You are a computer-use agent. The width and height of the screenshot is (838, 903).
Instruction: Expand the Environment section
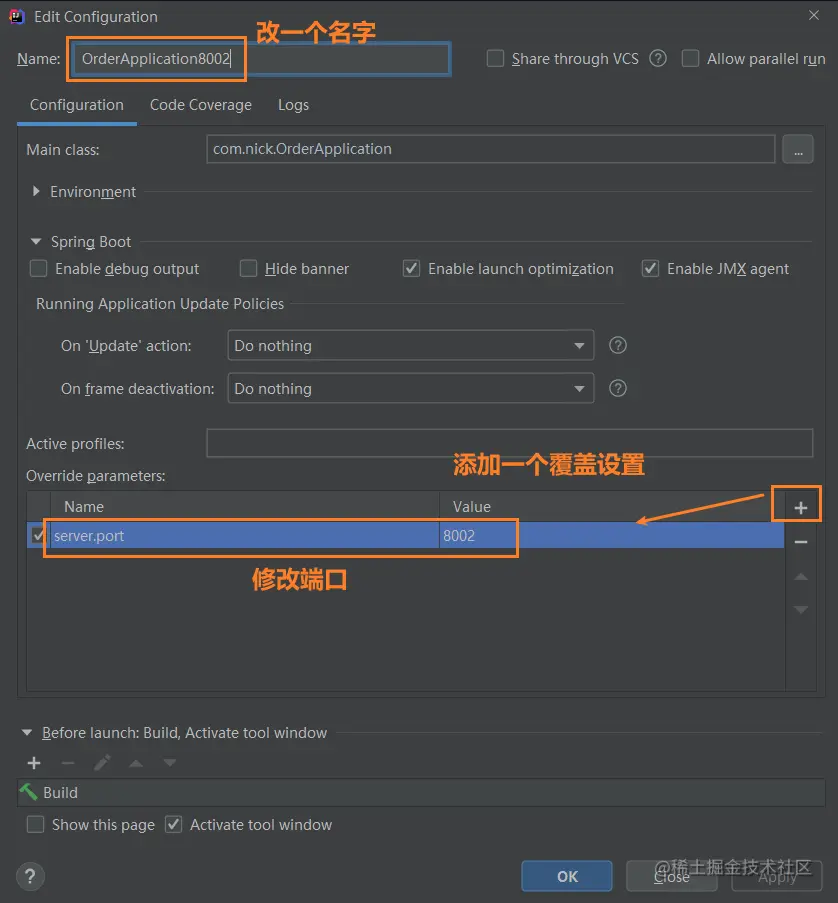(x=36, y=191)
